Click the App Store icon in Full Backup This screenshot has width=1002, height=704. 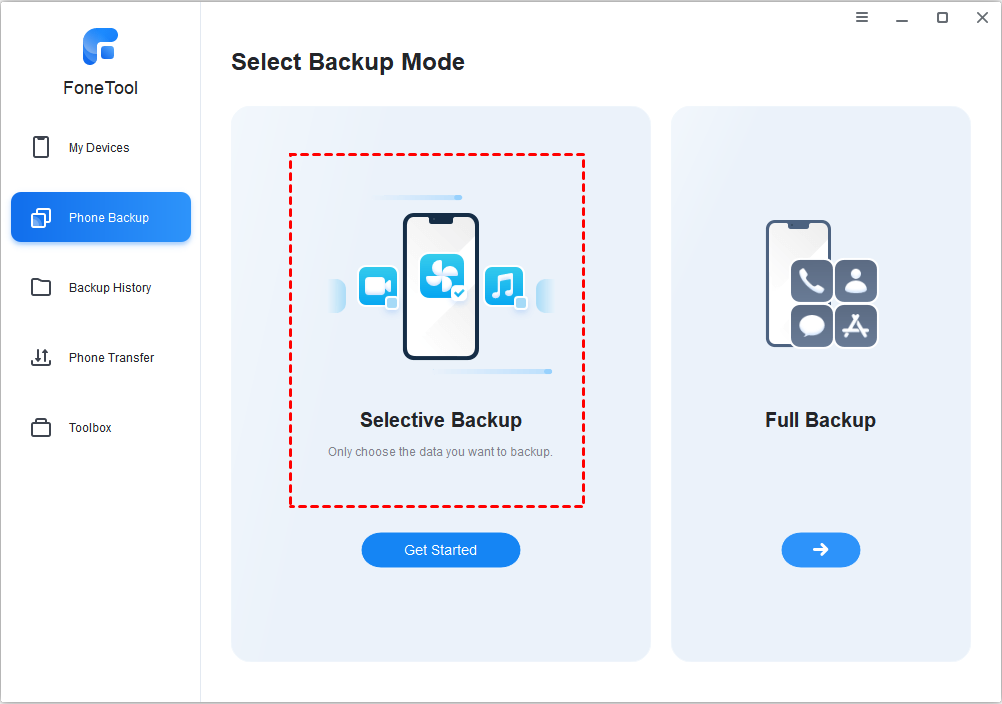click(x=856, y=326)
